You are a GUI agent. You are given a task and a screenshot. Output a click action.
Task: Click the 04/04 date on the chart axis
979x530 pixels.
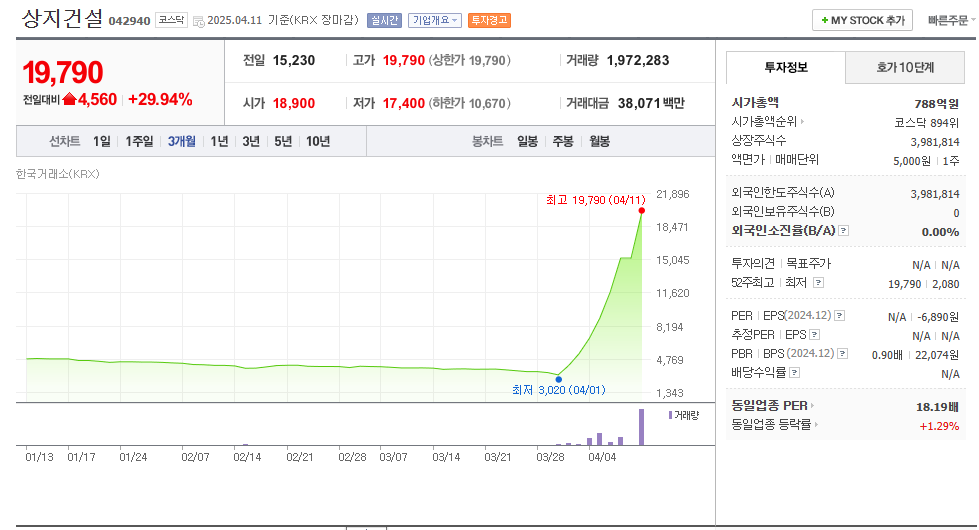click(x=602, y=458)
